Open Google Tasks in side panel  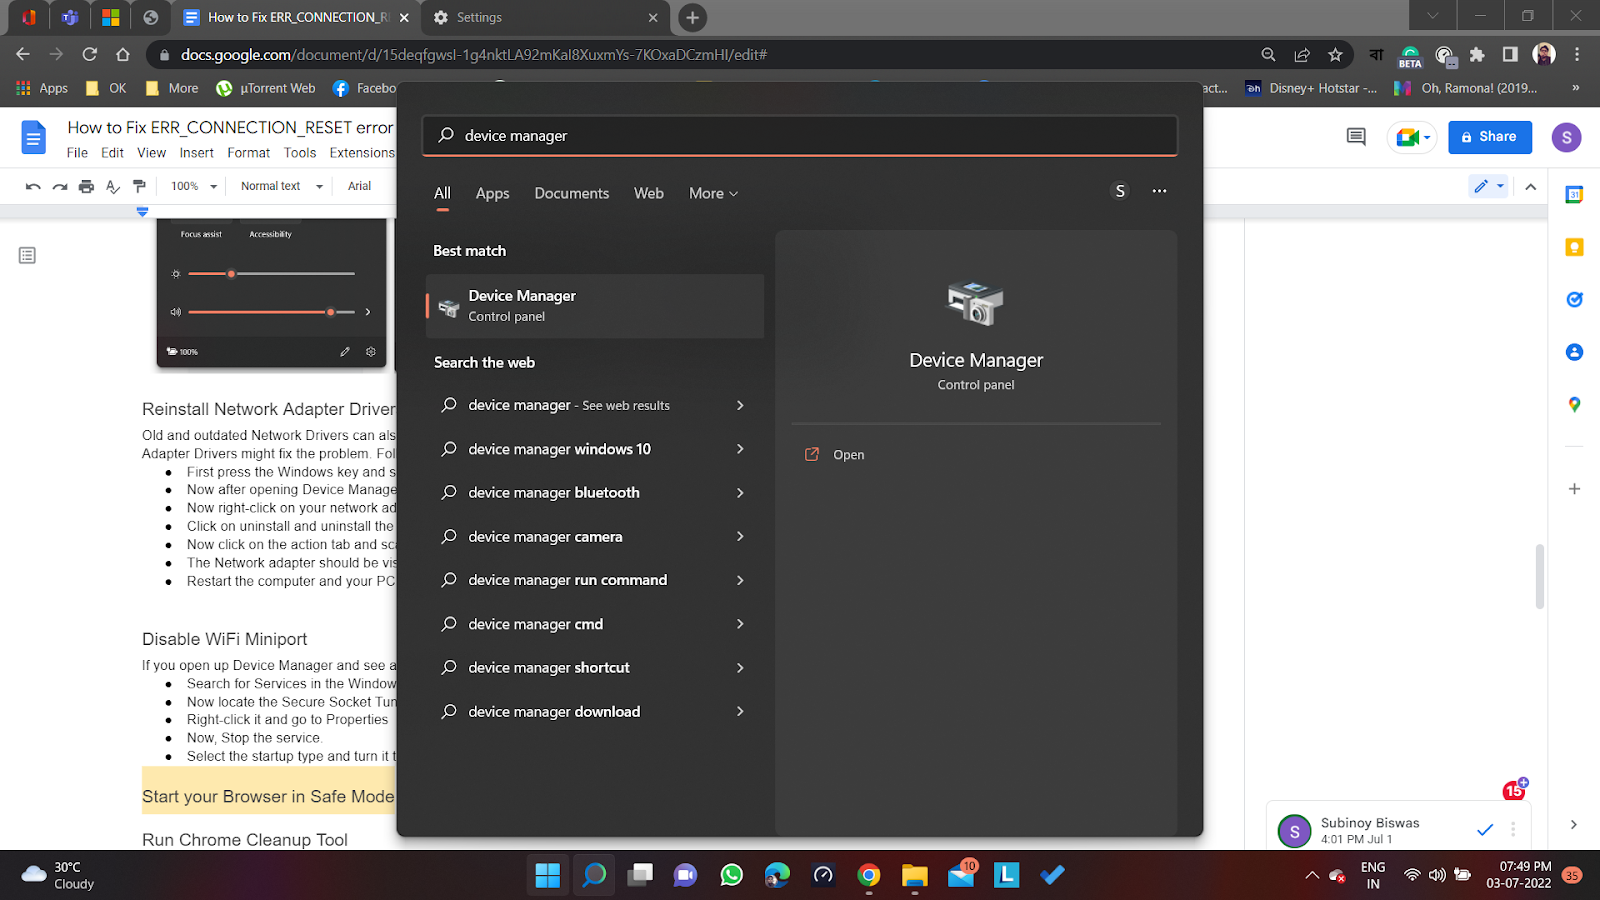pyautogui.click(x=1574, y=300)
